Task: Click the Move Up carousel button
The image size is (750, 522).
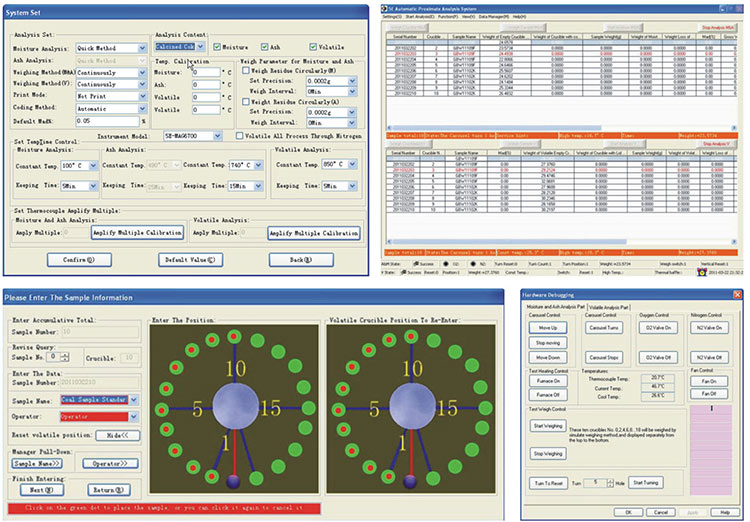Action: pos(548,328)
